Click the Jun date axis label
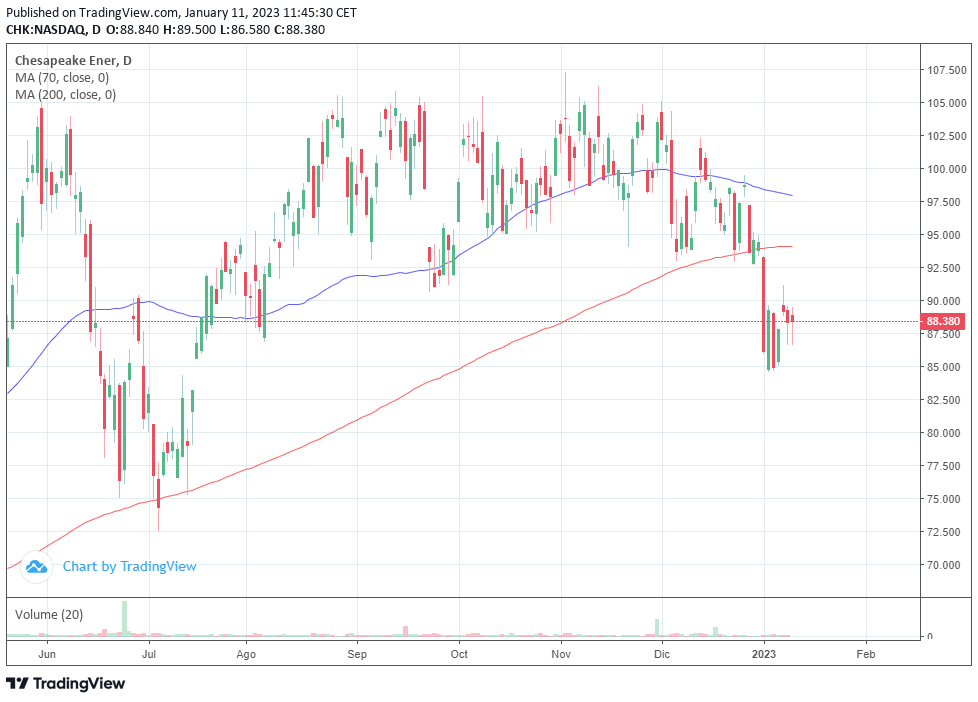The height and width of the screenshot is (702, 978). point(47,654)
